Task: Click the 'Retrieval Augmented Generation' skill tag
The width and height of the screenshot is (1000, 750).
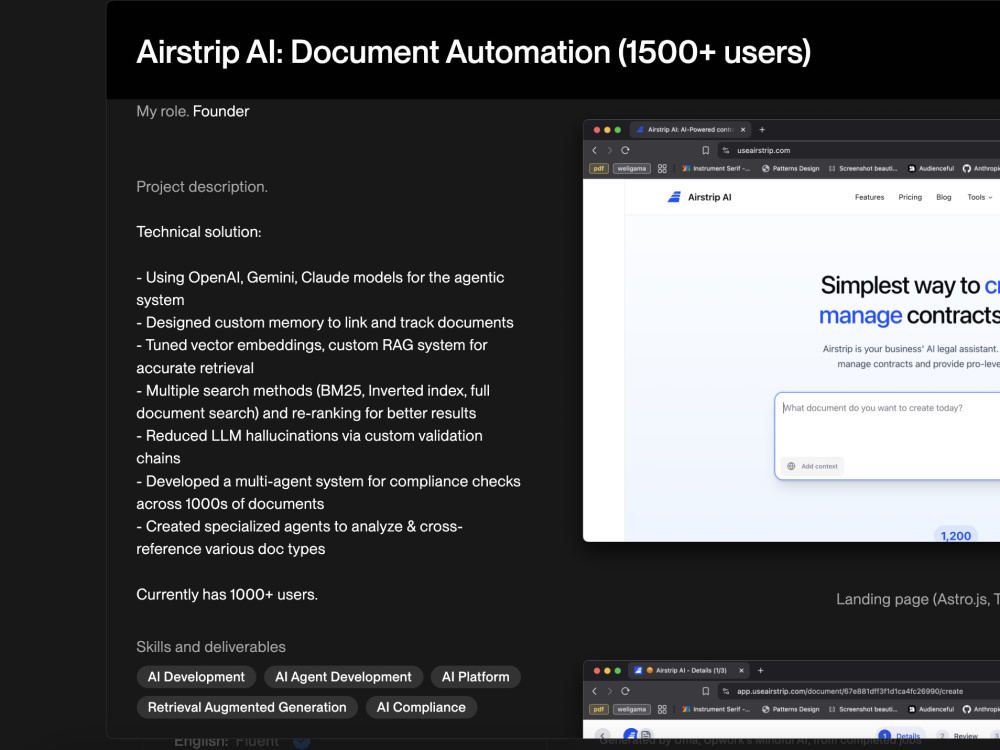Action: 247,707
